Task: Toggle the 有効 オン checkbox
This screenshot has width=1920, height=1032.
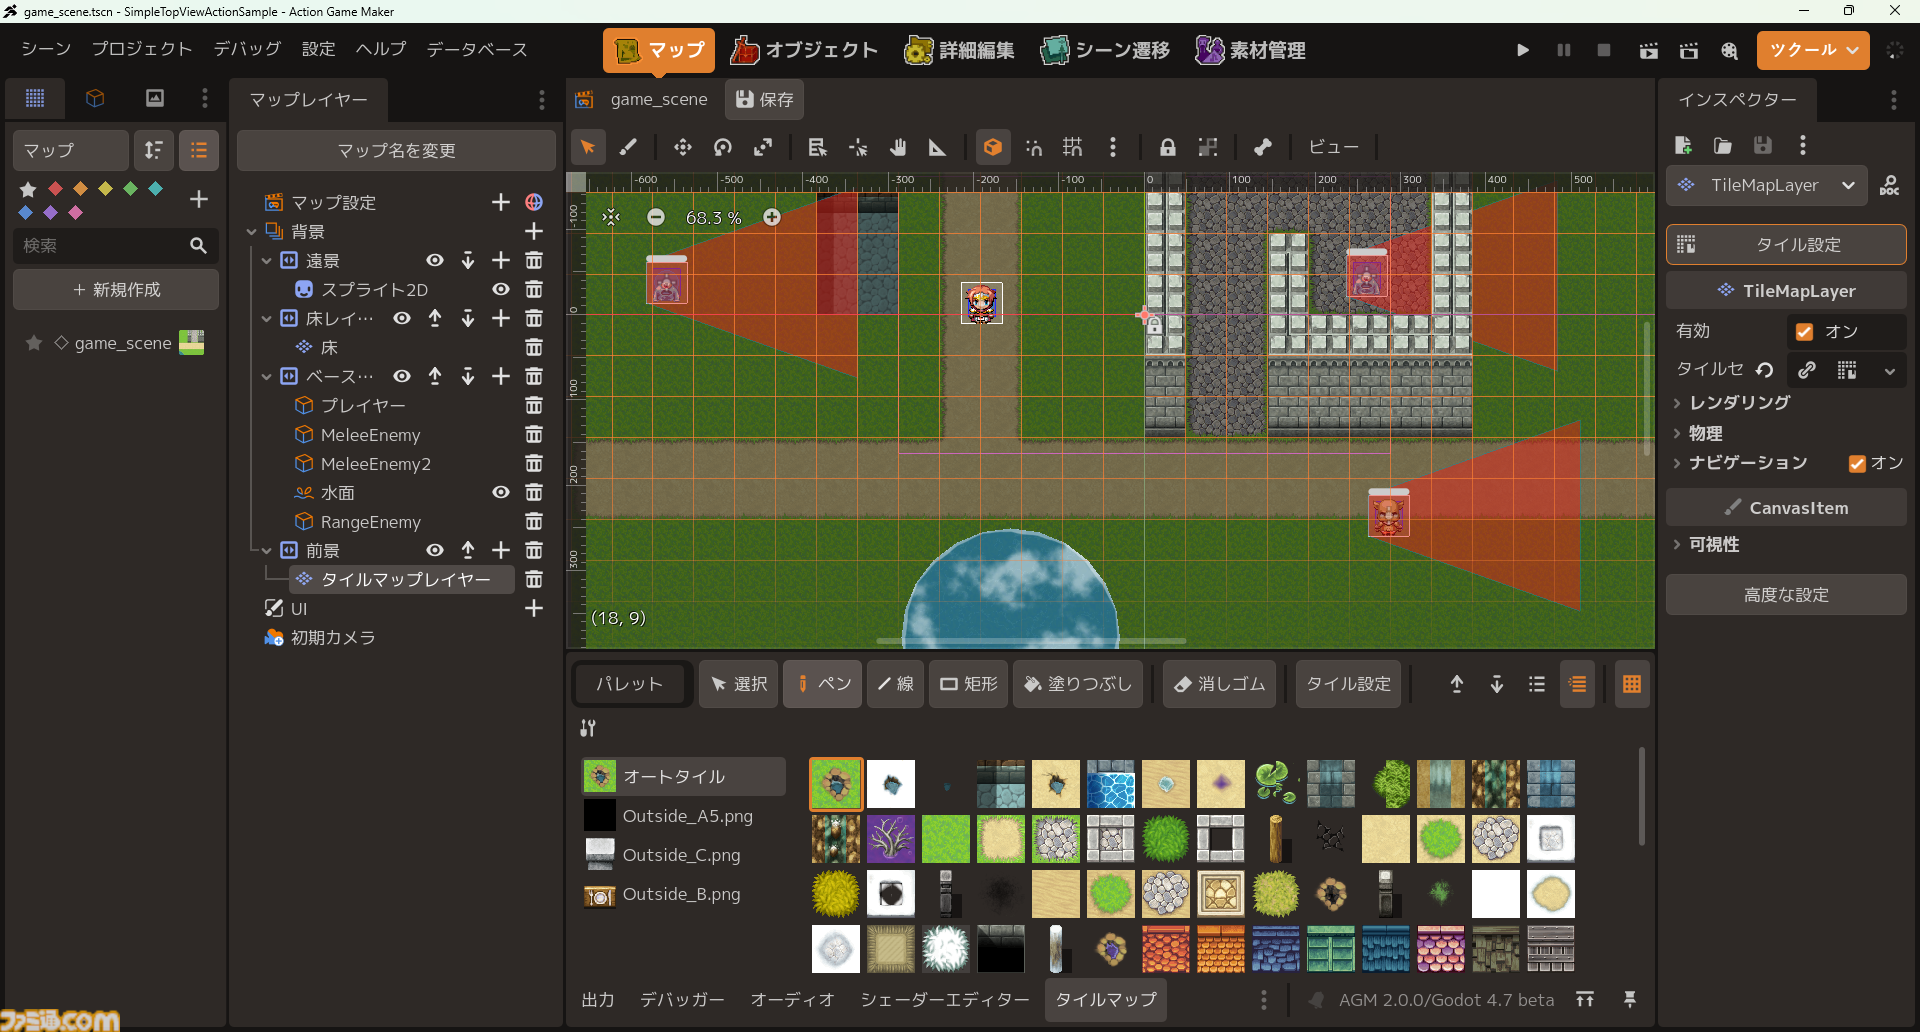Action: click(x=1805, y=331)
